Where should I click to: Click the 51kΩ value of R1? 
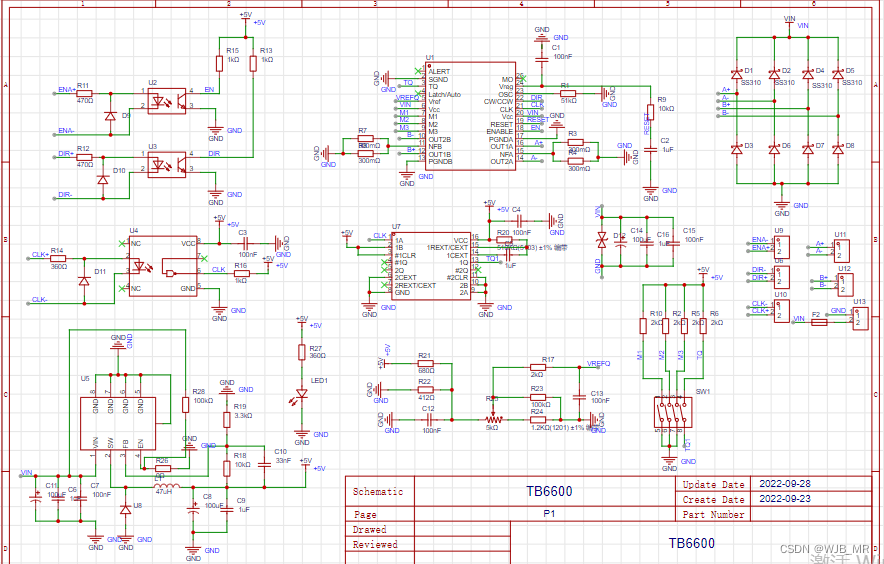(x=569, y=101)
